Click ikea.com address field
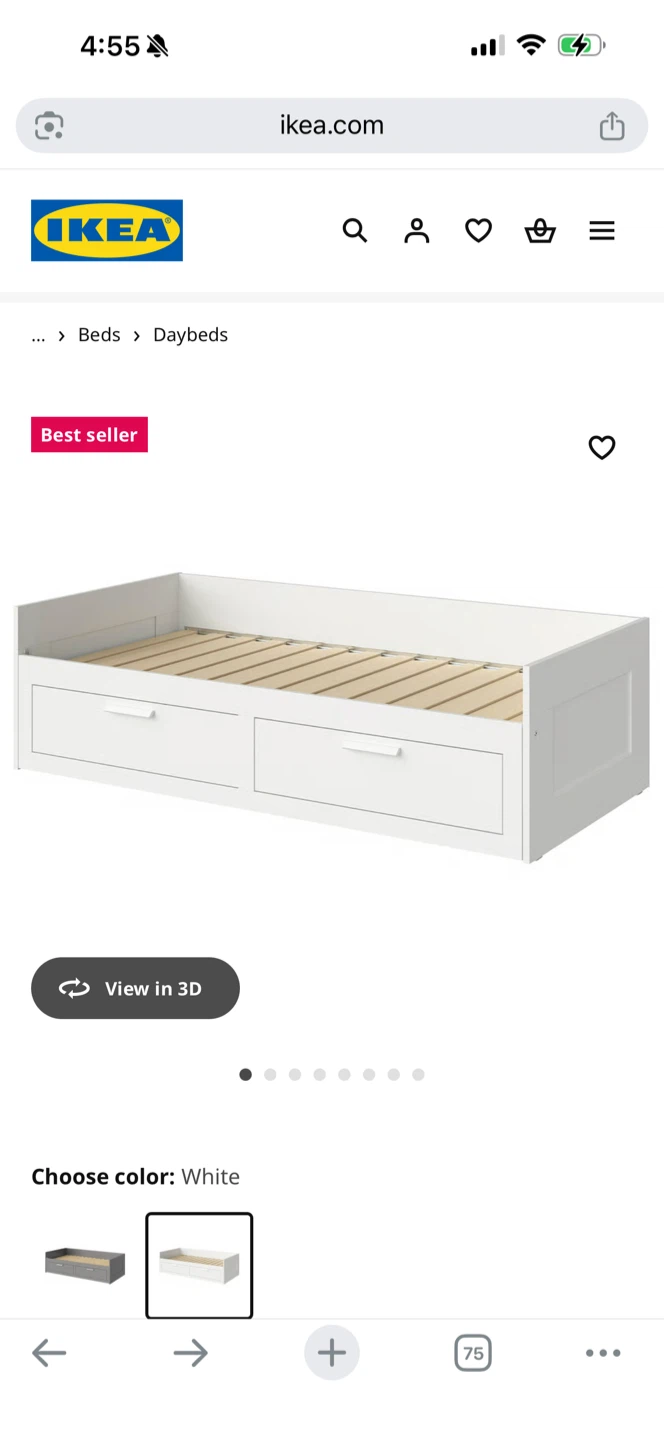 pyautogui.click(x=332, y=125)
